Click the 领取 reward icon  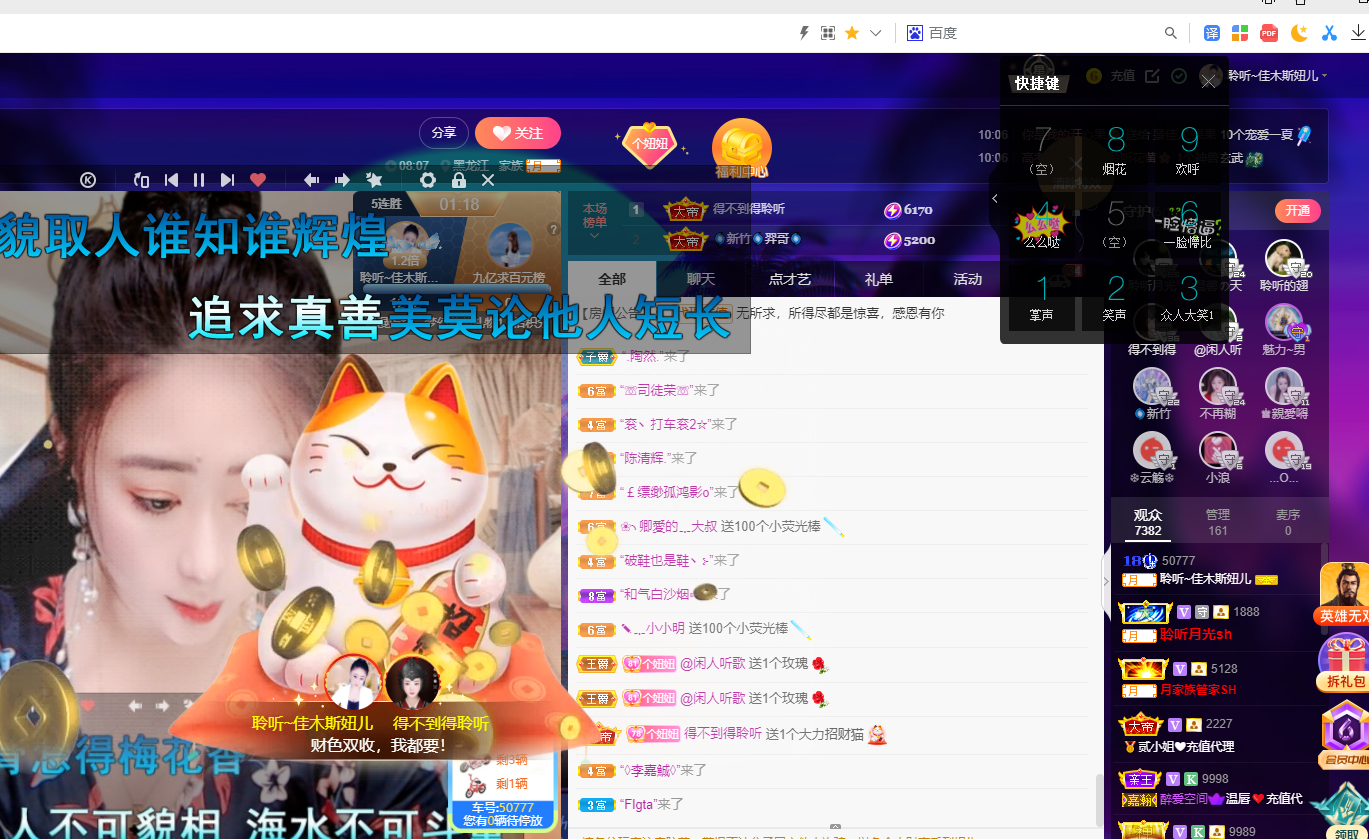click(x=1344, y=810)
